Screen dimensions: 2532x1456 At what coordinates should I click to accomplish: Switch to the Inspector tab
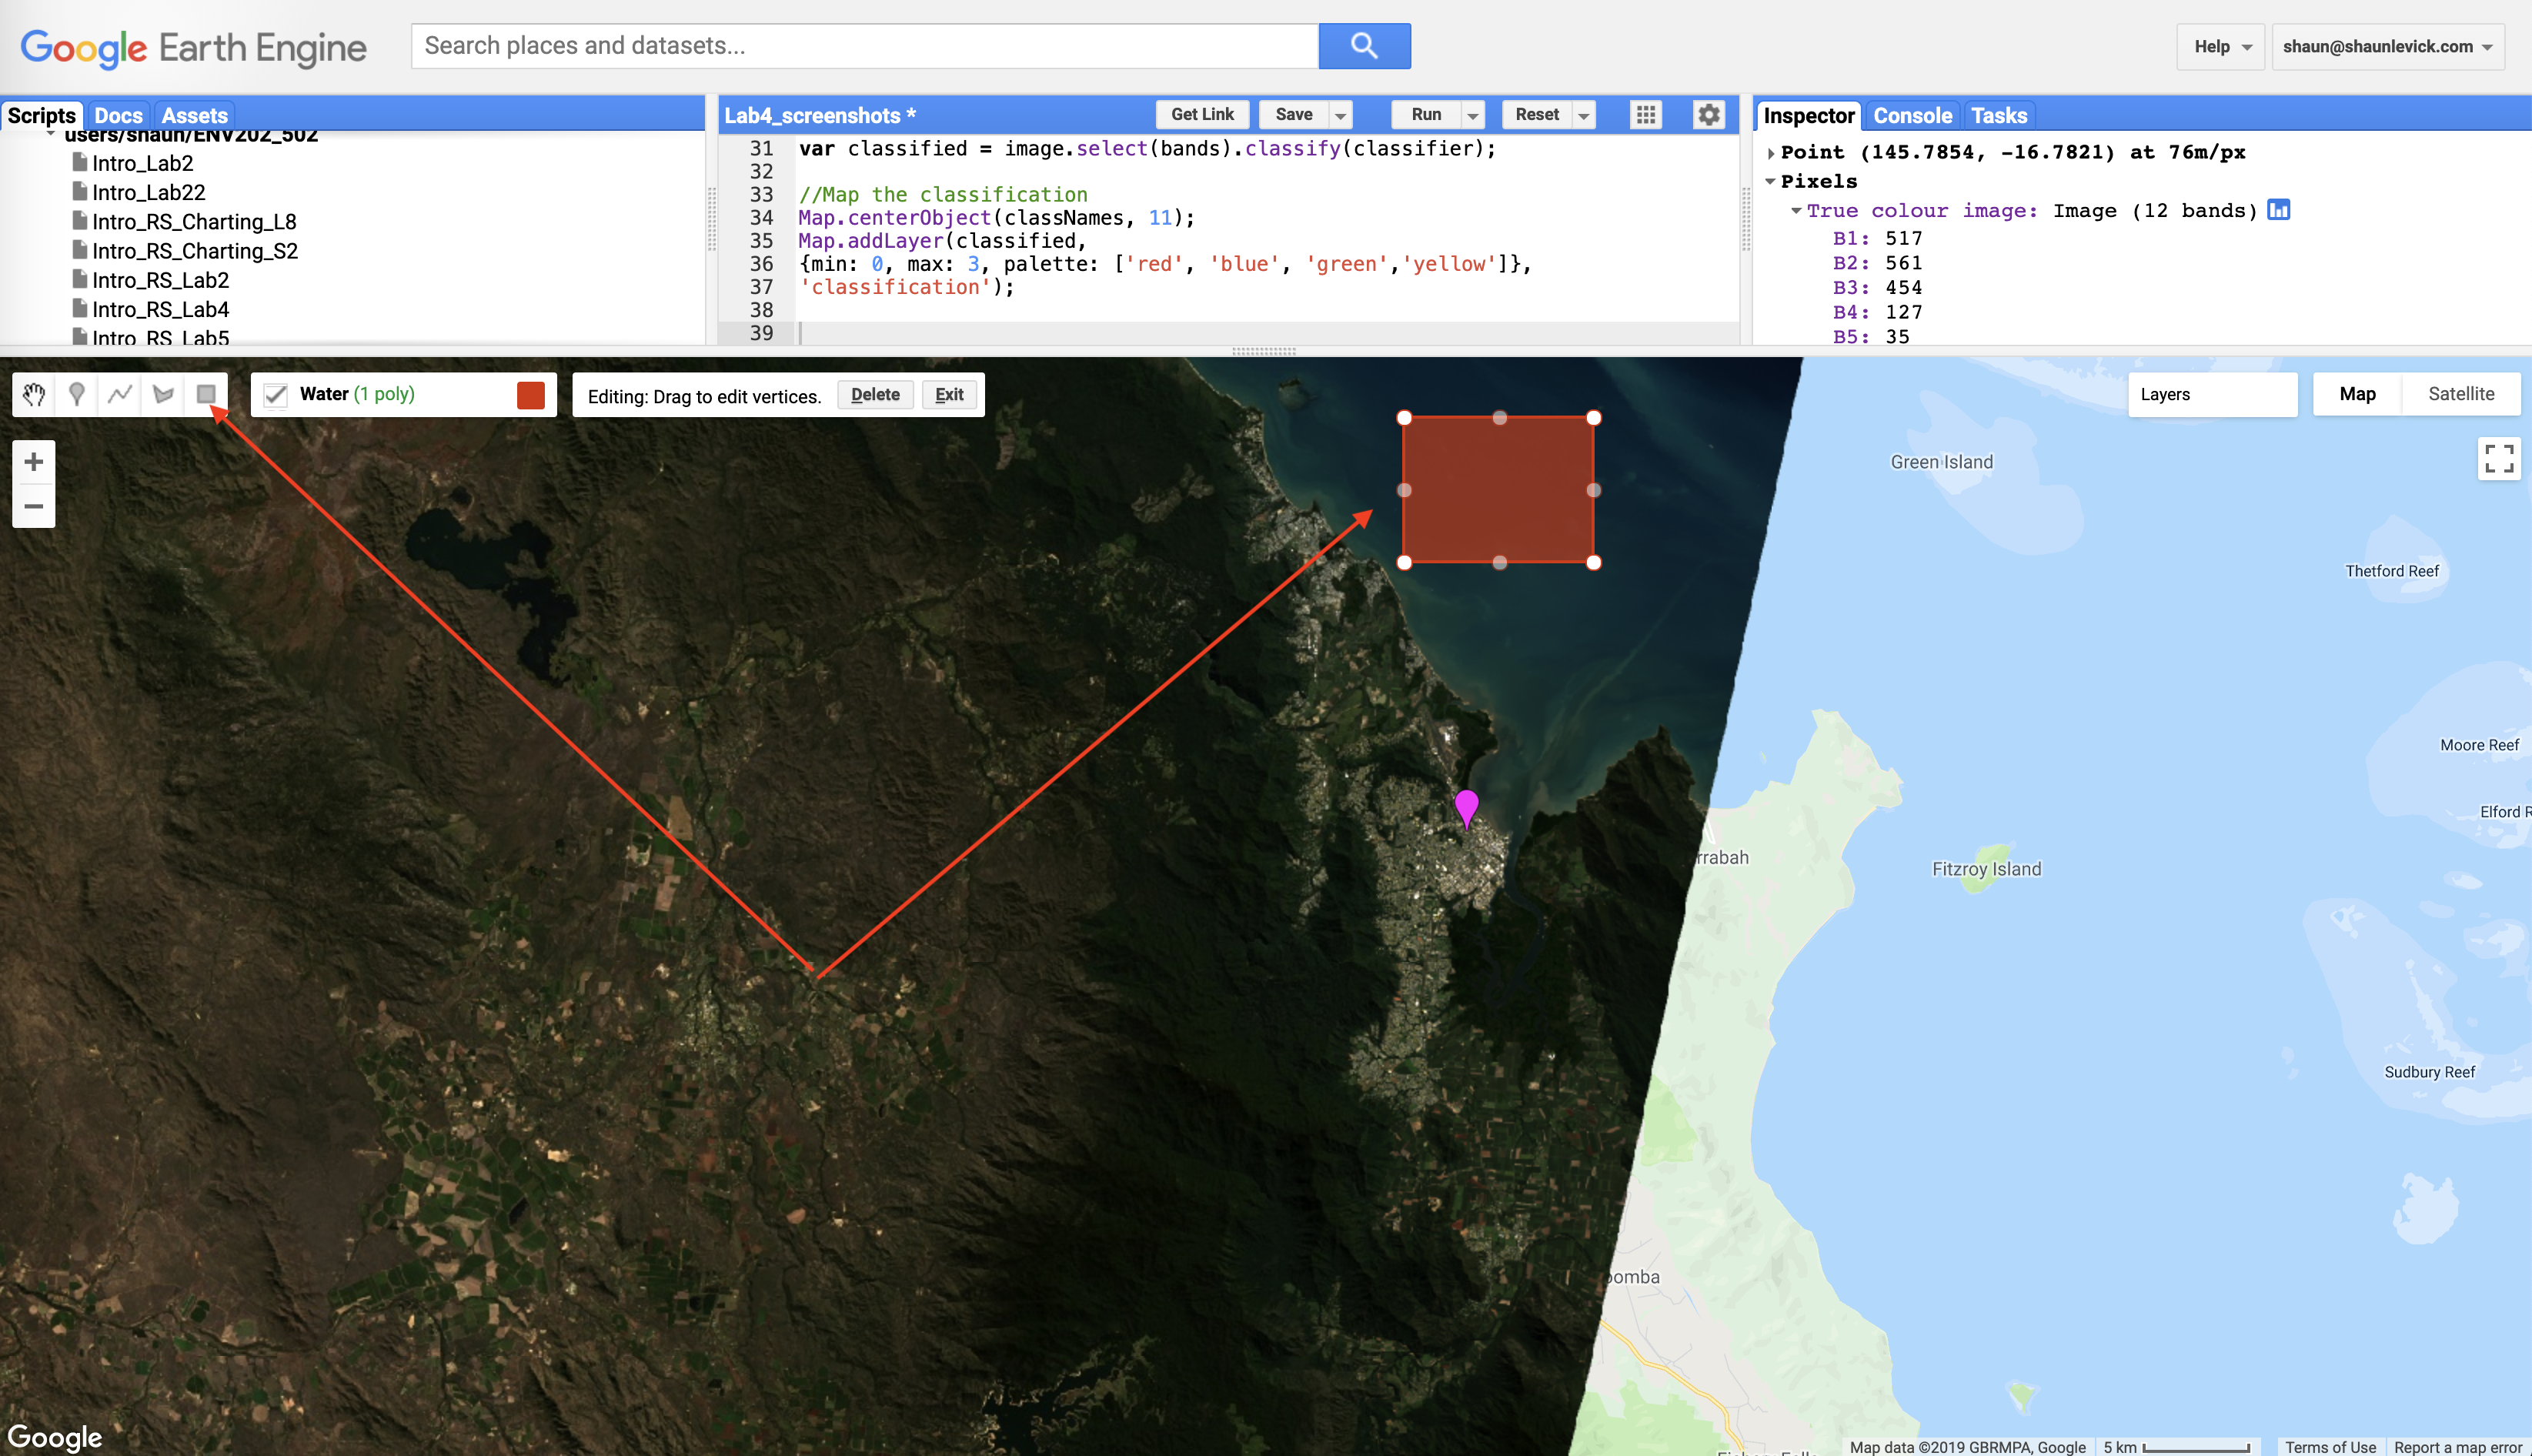click(1808, 115)
